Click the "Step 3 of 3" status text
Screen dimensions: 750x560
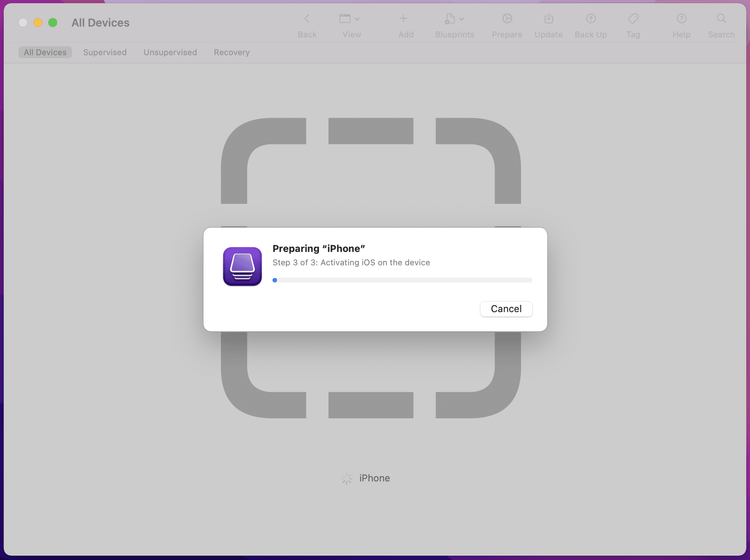click(351, 263)
